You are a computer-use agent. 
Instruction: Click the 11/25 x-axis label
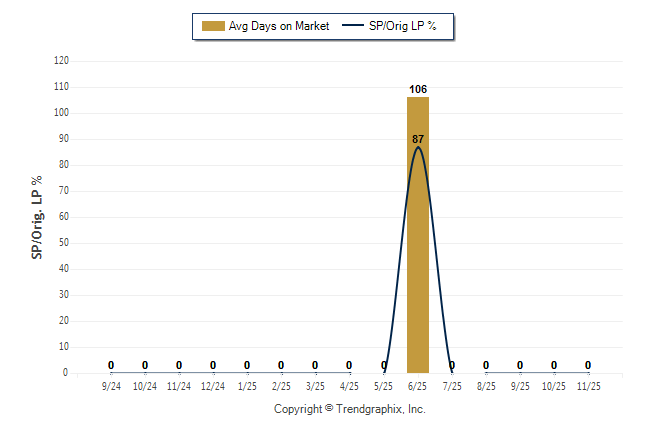(588, 385)
